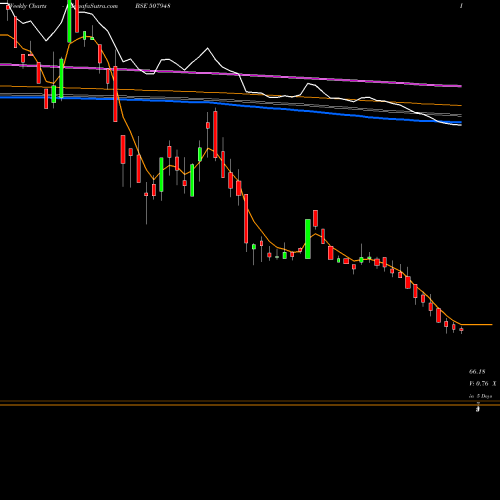This screenshot has height=500, width=500.
Task: Click the tall green candle beside 'MunafaSutra.com'
Action: [x=69, y=21]
